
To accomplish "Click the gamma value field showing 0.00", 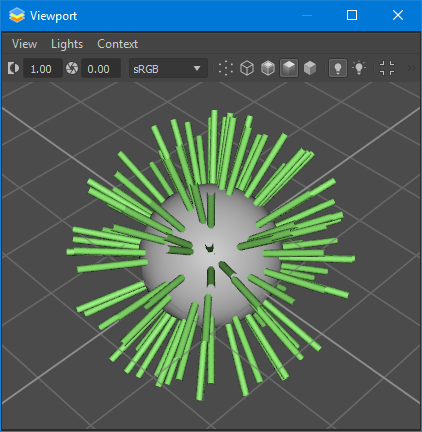I will pyautogui.click(x=101, y=69).
